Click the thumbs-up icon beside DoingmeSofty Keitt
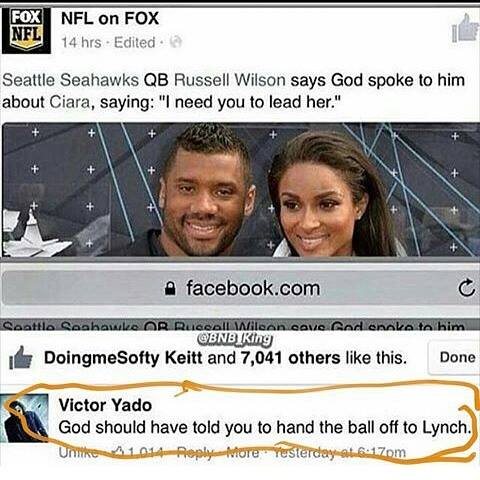 [21, 358]
